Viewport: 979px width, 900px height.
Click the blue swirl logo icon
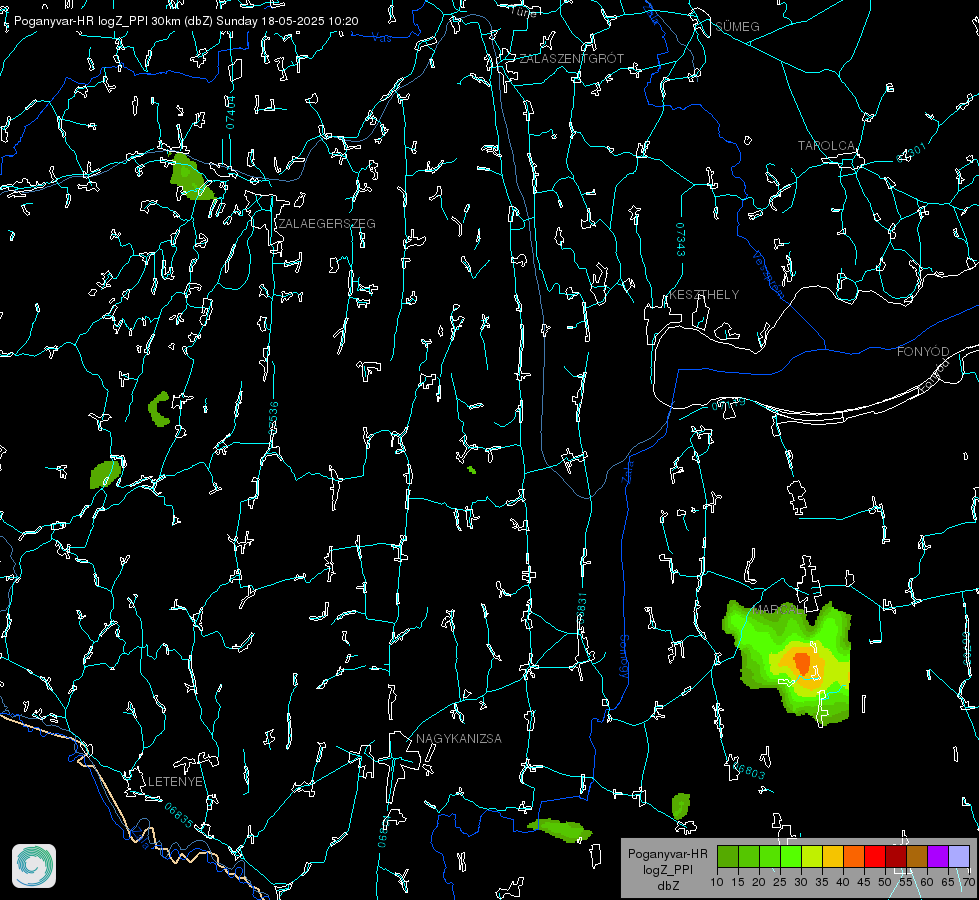(x=34, y=866)
